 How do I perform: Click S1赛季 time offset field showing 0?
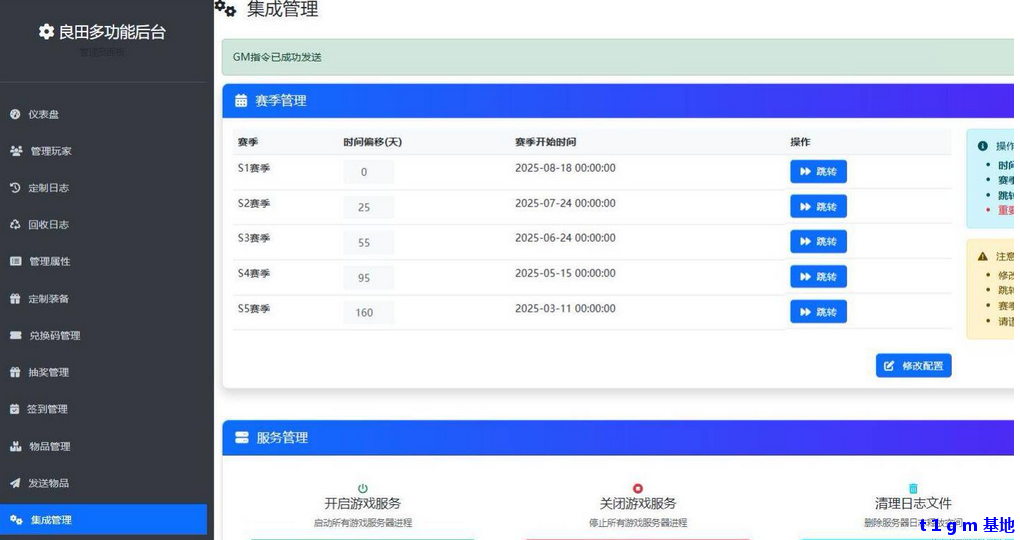click(x=368, y=172)
